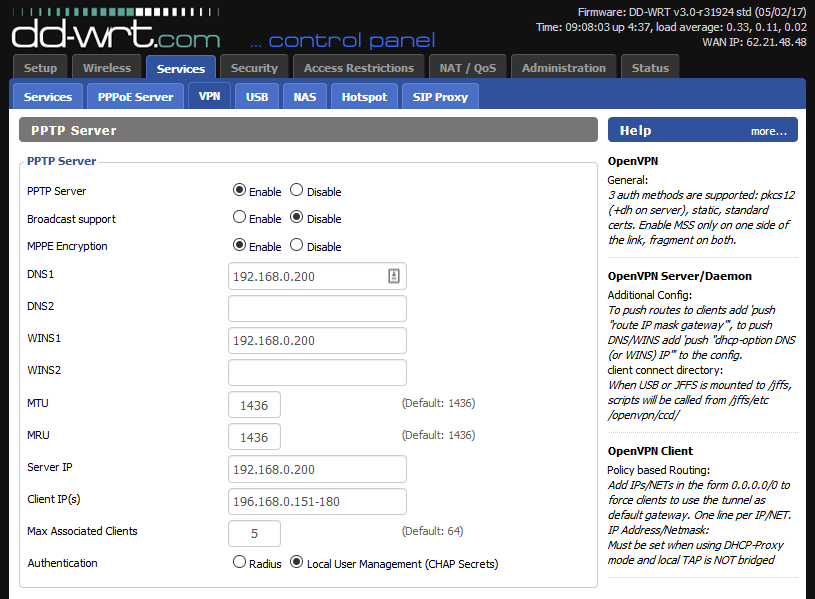Click the Max Clients default 64 hint
Image resolution: width=815 pixels, height=599 pixels.
pyautogui.click(x=432, y=531)
